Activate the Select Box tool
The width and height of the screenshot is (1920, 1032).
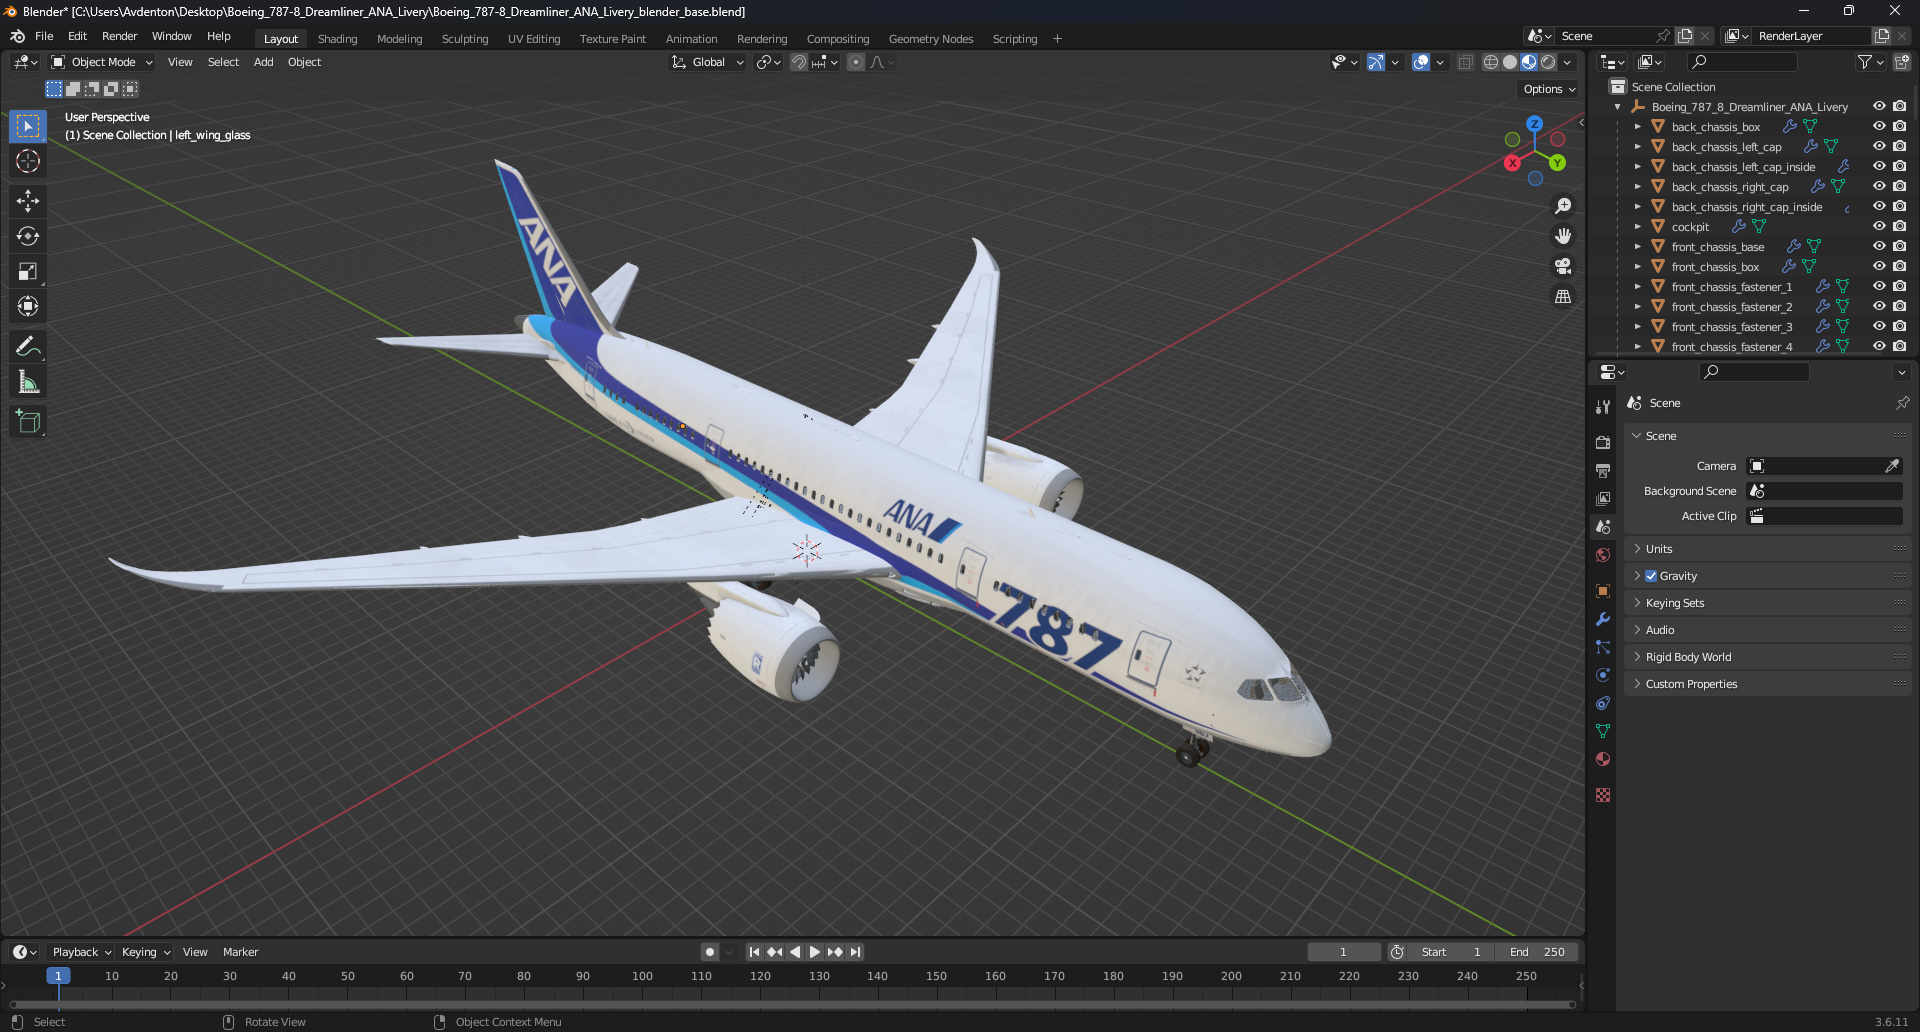click(x=28, y=126)
